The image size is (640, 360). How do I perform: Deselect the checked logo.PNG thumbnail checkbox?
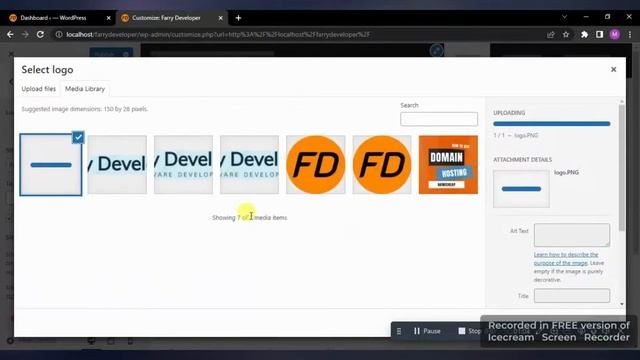click(78, 138)
